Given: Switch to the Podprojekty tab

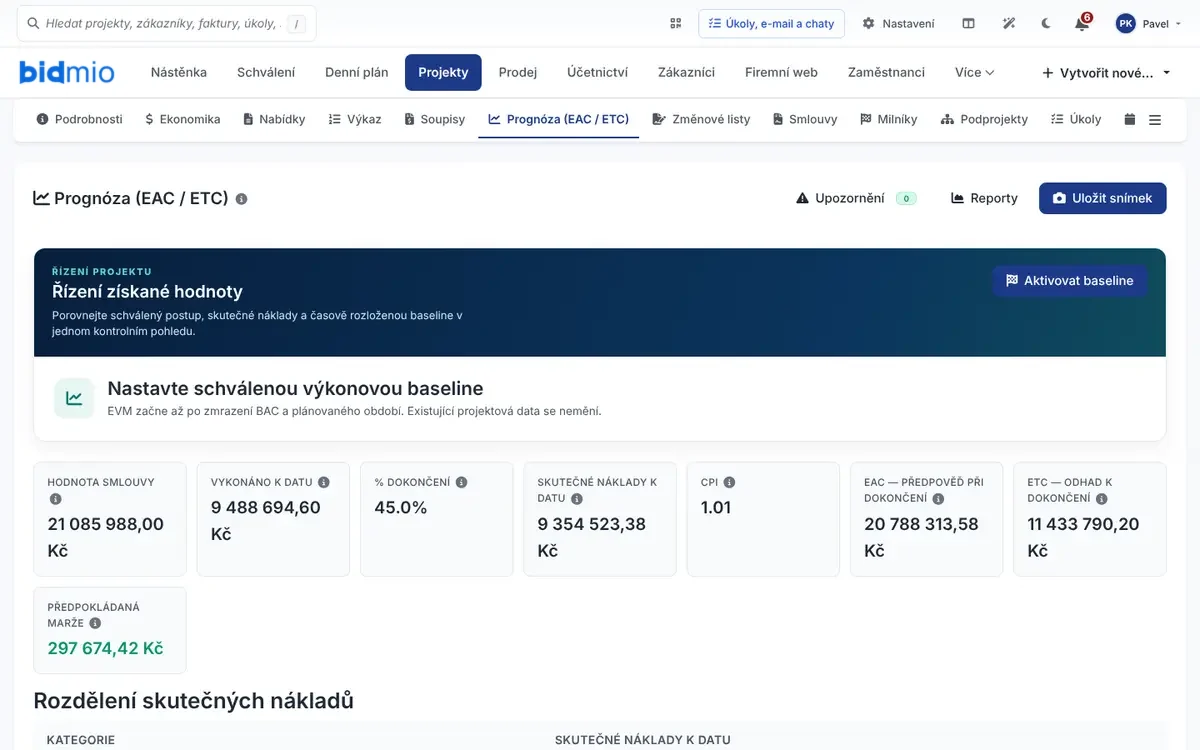Looking at the screenshot, I should (x=984, y=119).
